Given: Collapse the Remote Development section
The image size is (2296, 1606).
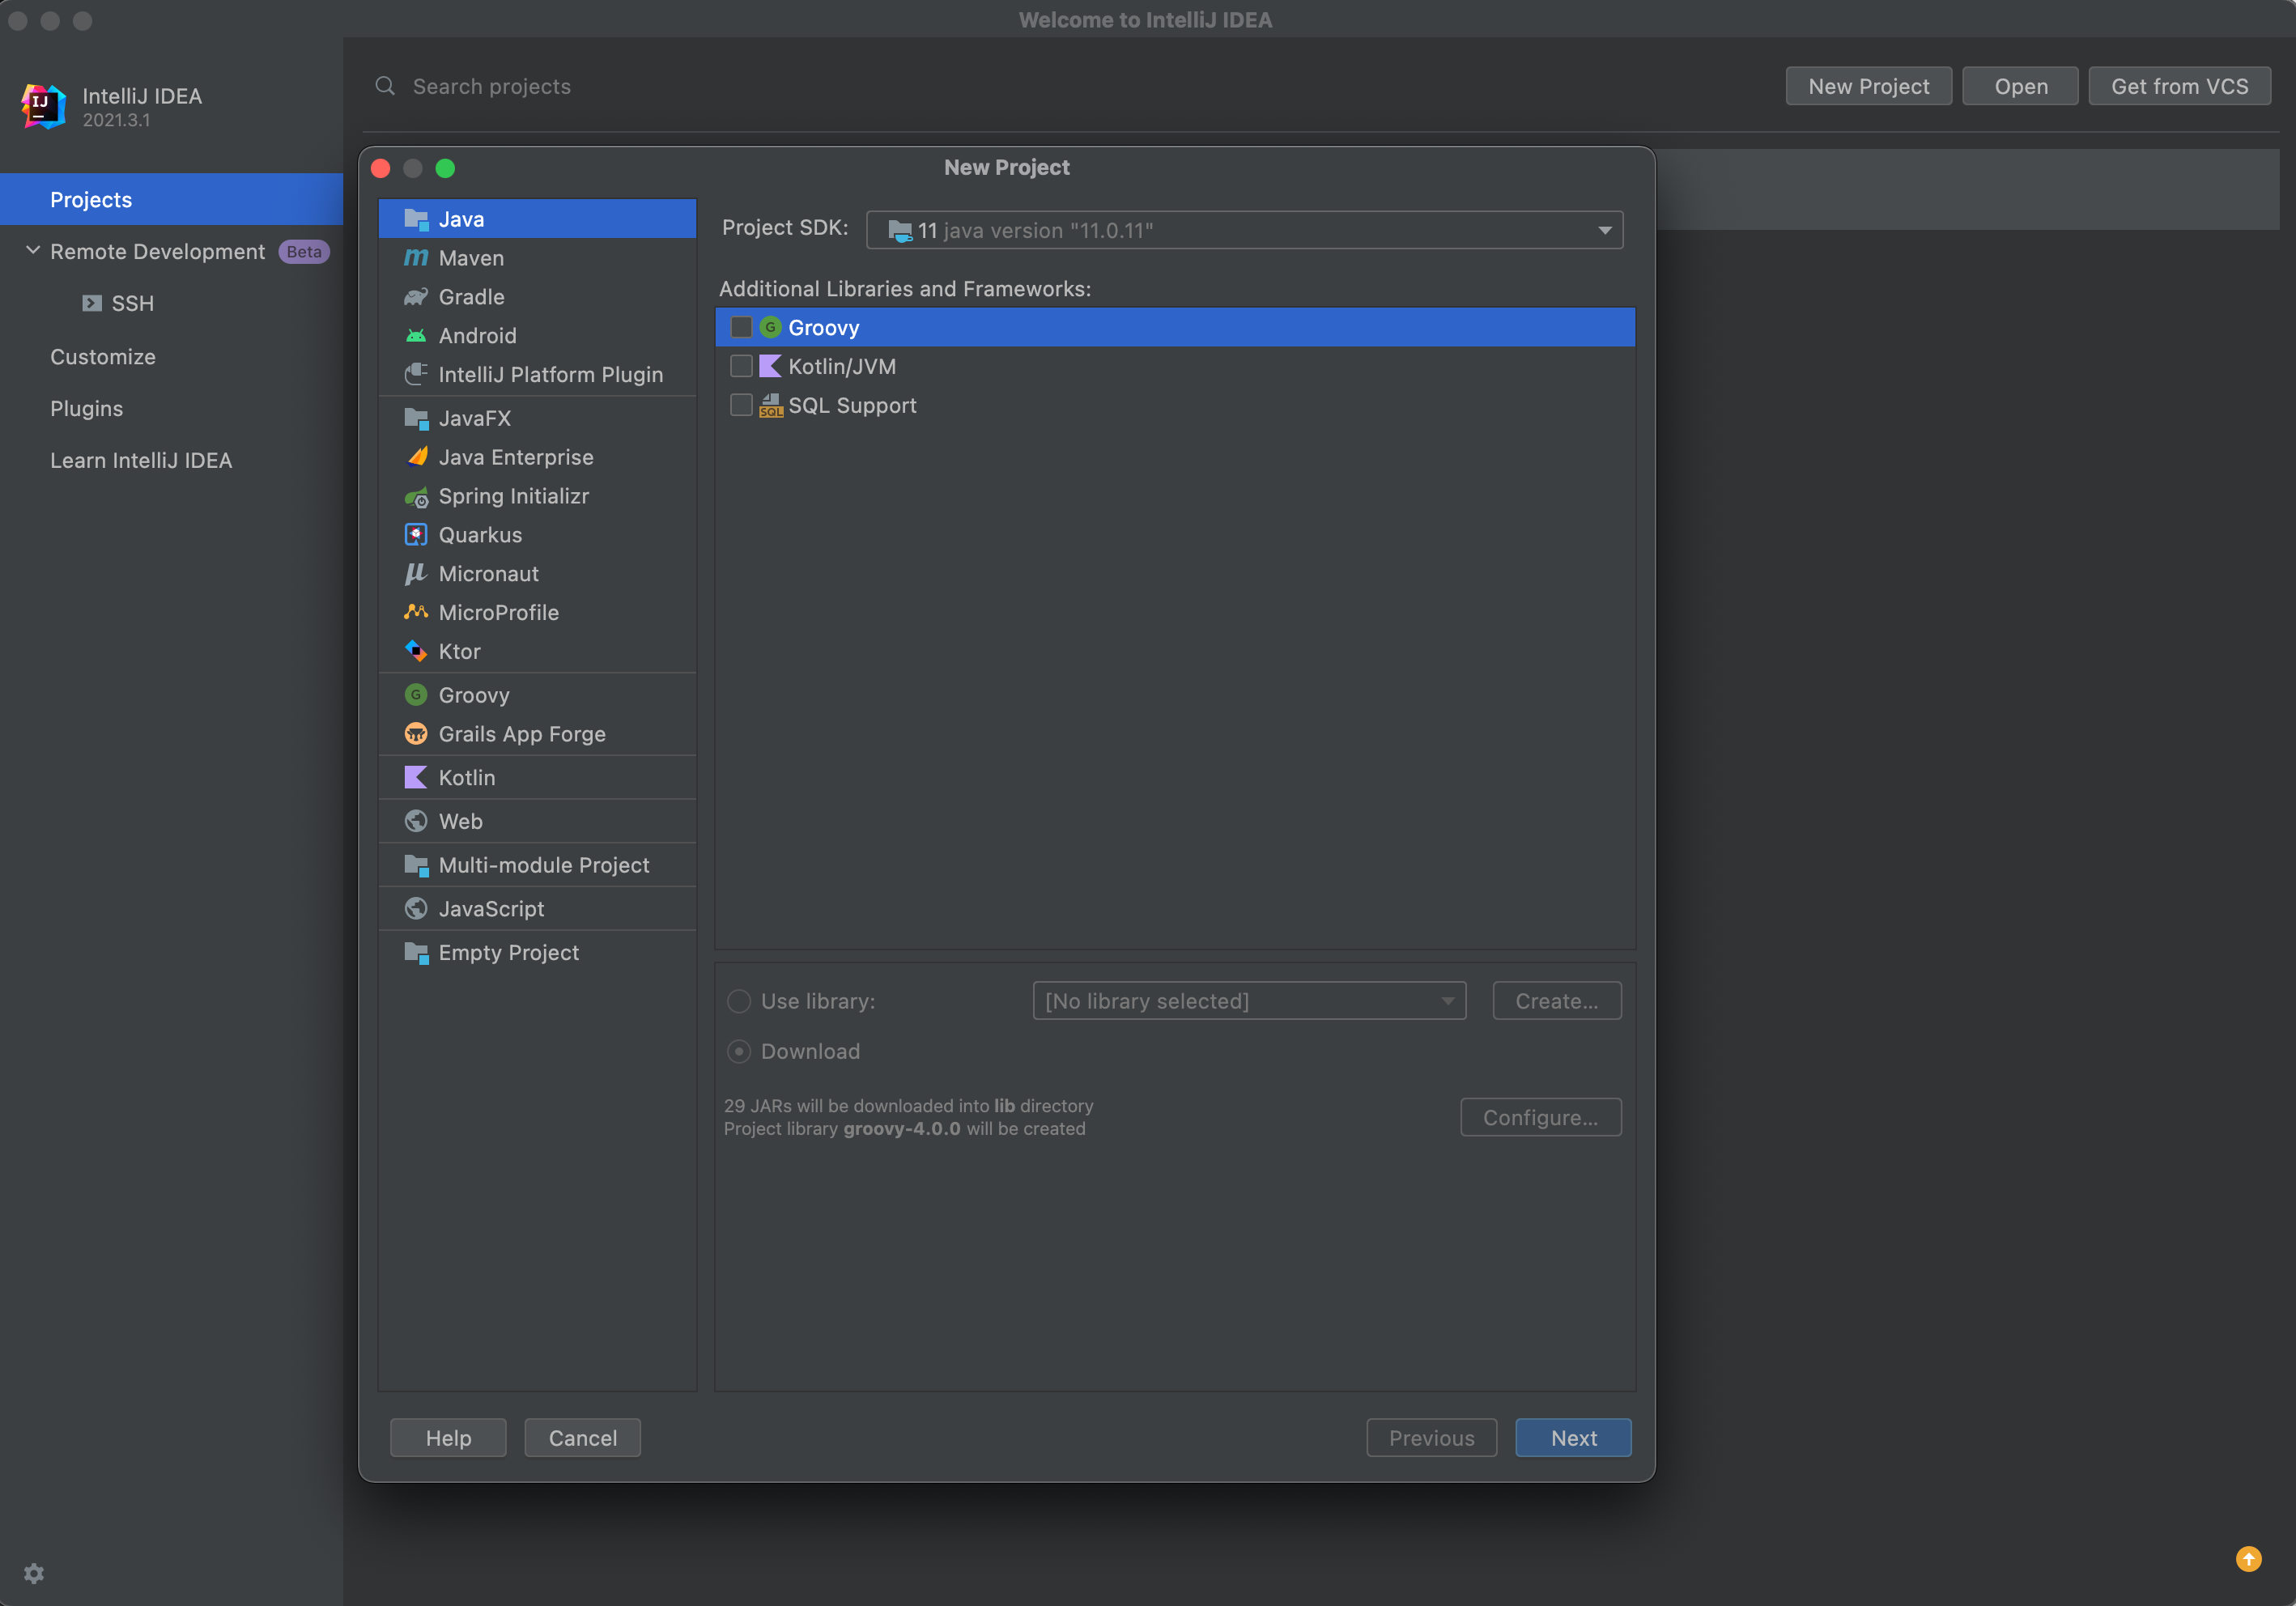Looking at the screenshot, I should pyautogui.click(x=33, y=251).
